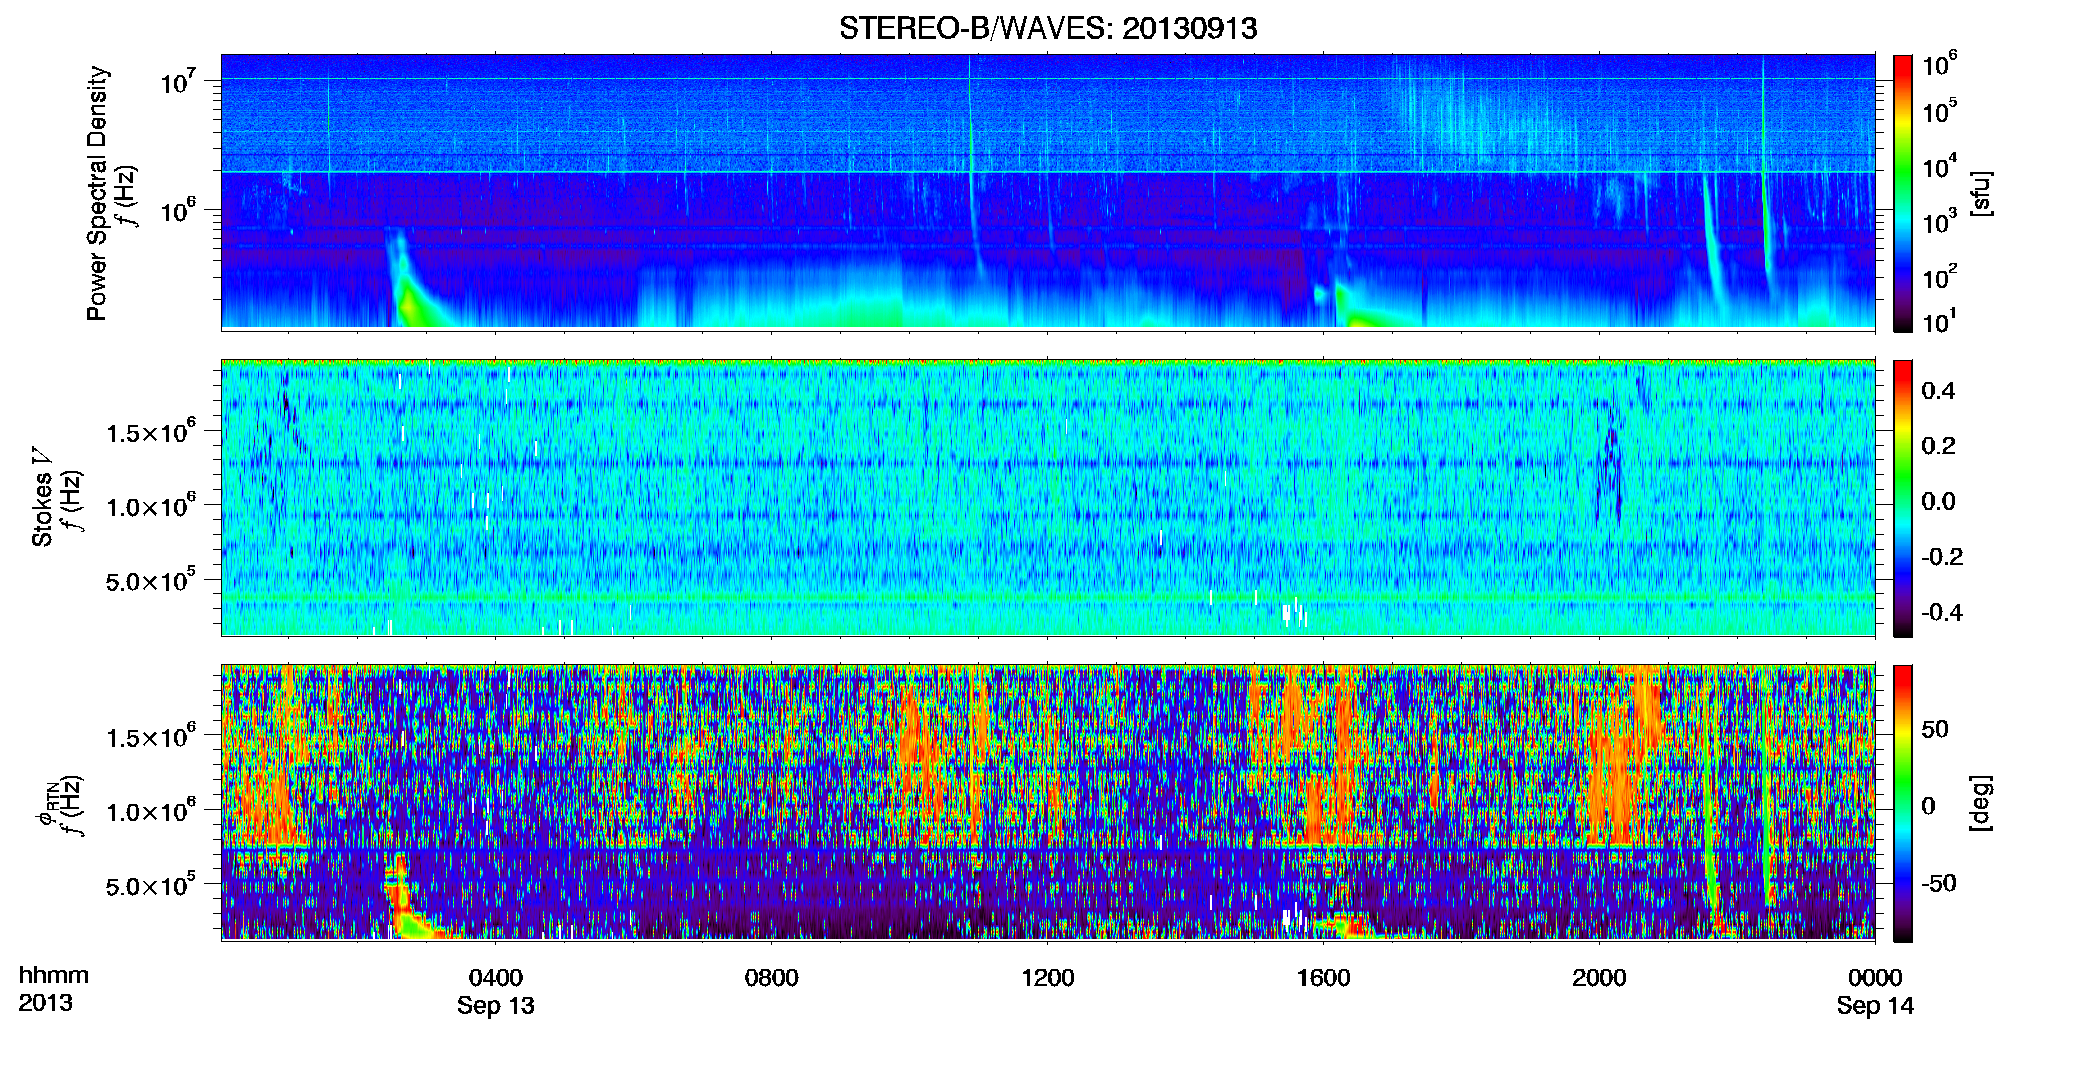This screenshot has height=1080, width=2096.
Task: Click the 0400 time axis tick label
Action: (x=496, y=977)
